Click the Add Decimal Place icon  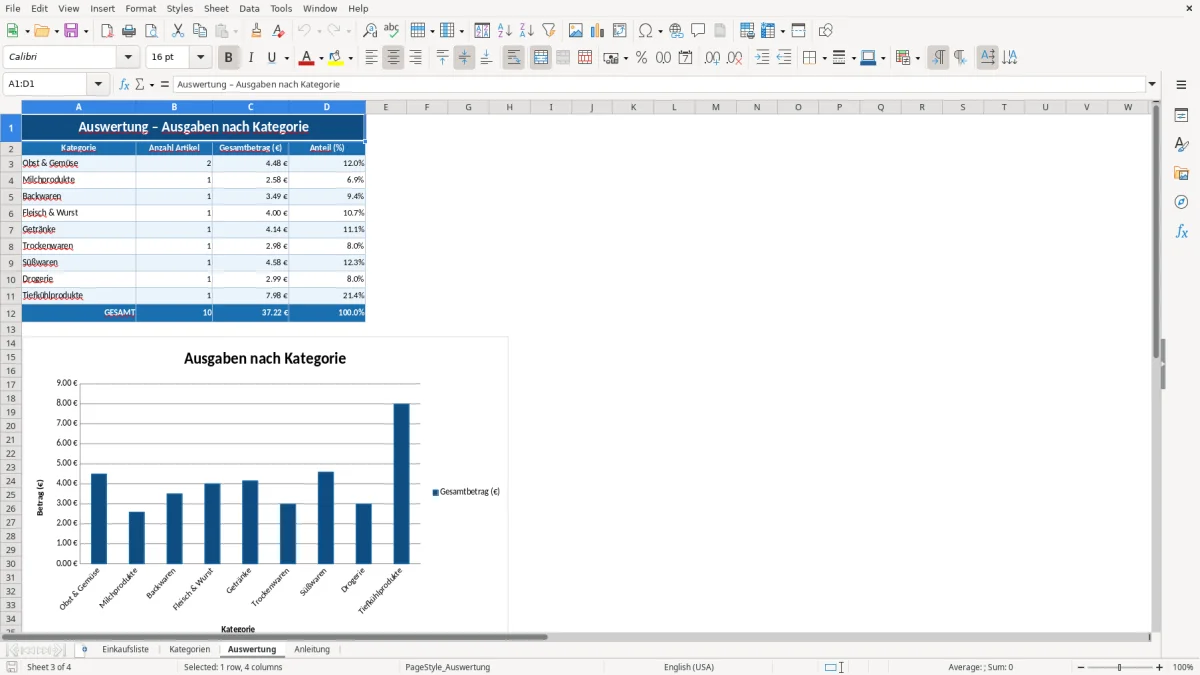[x=712, y=58]
